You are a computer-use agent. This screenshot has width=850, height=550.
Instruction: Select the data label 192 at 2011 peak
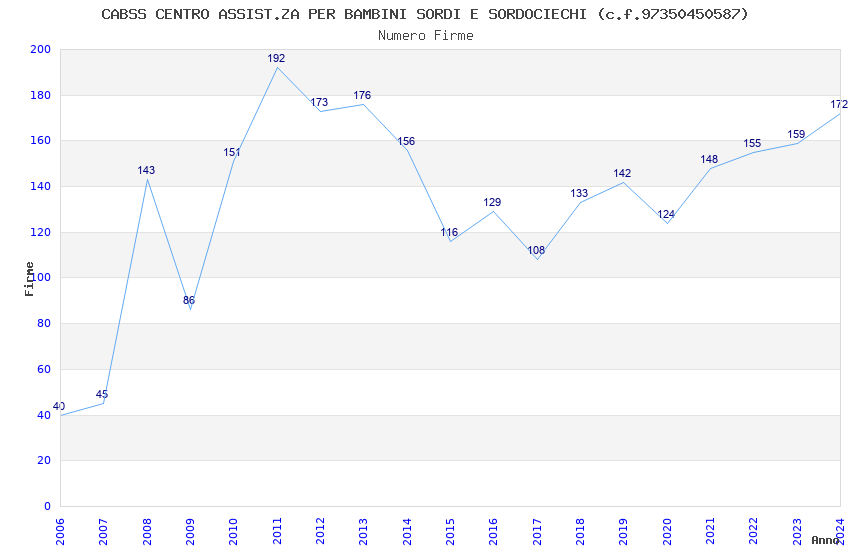click(276, 58)
